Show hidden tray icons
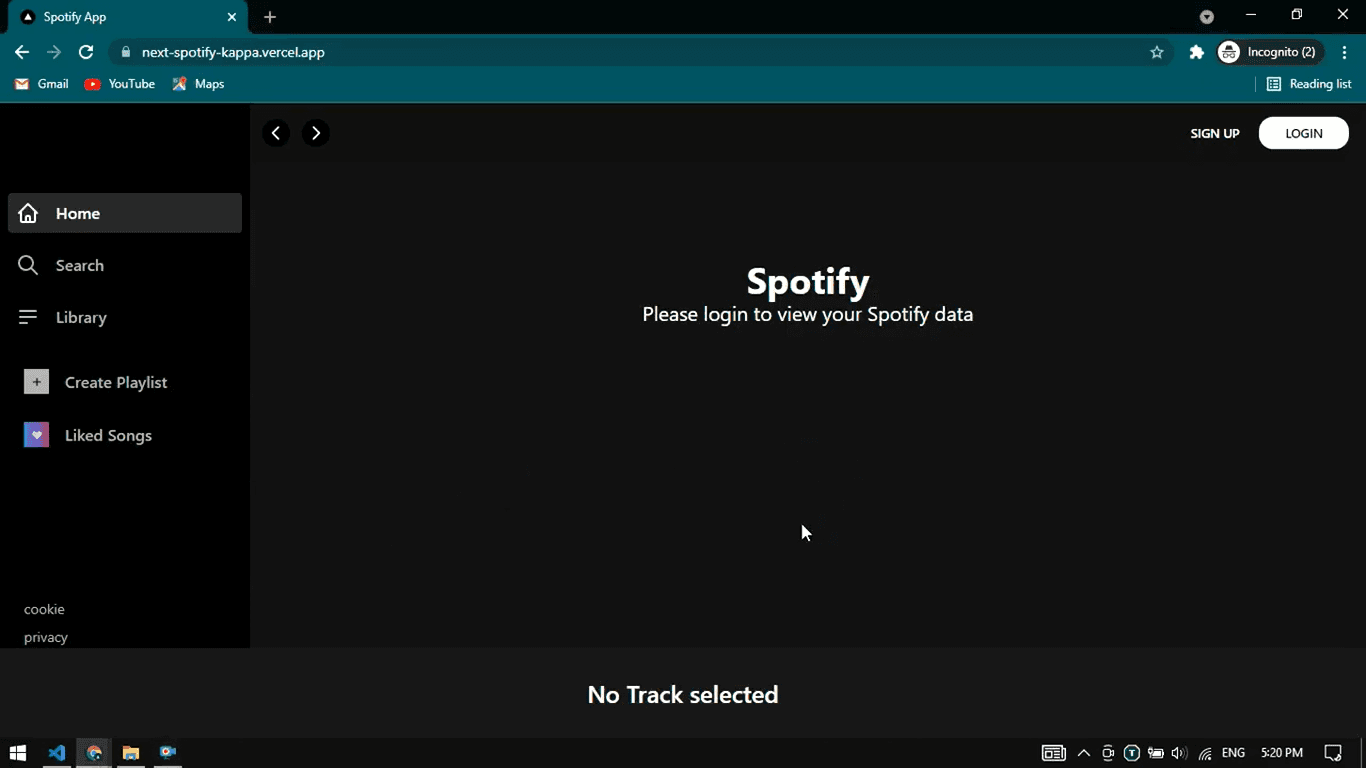Image resolution: width=1366 pixels, height=768 pixels. point(1084,753)
